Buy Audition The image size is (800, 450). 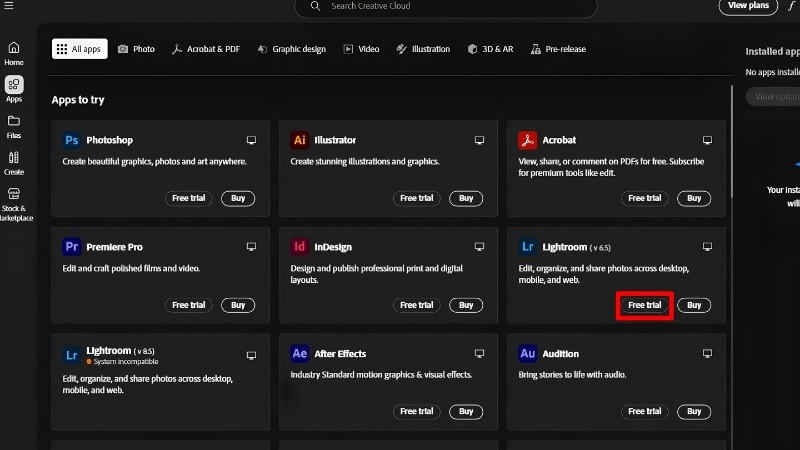tap(694, 411)
